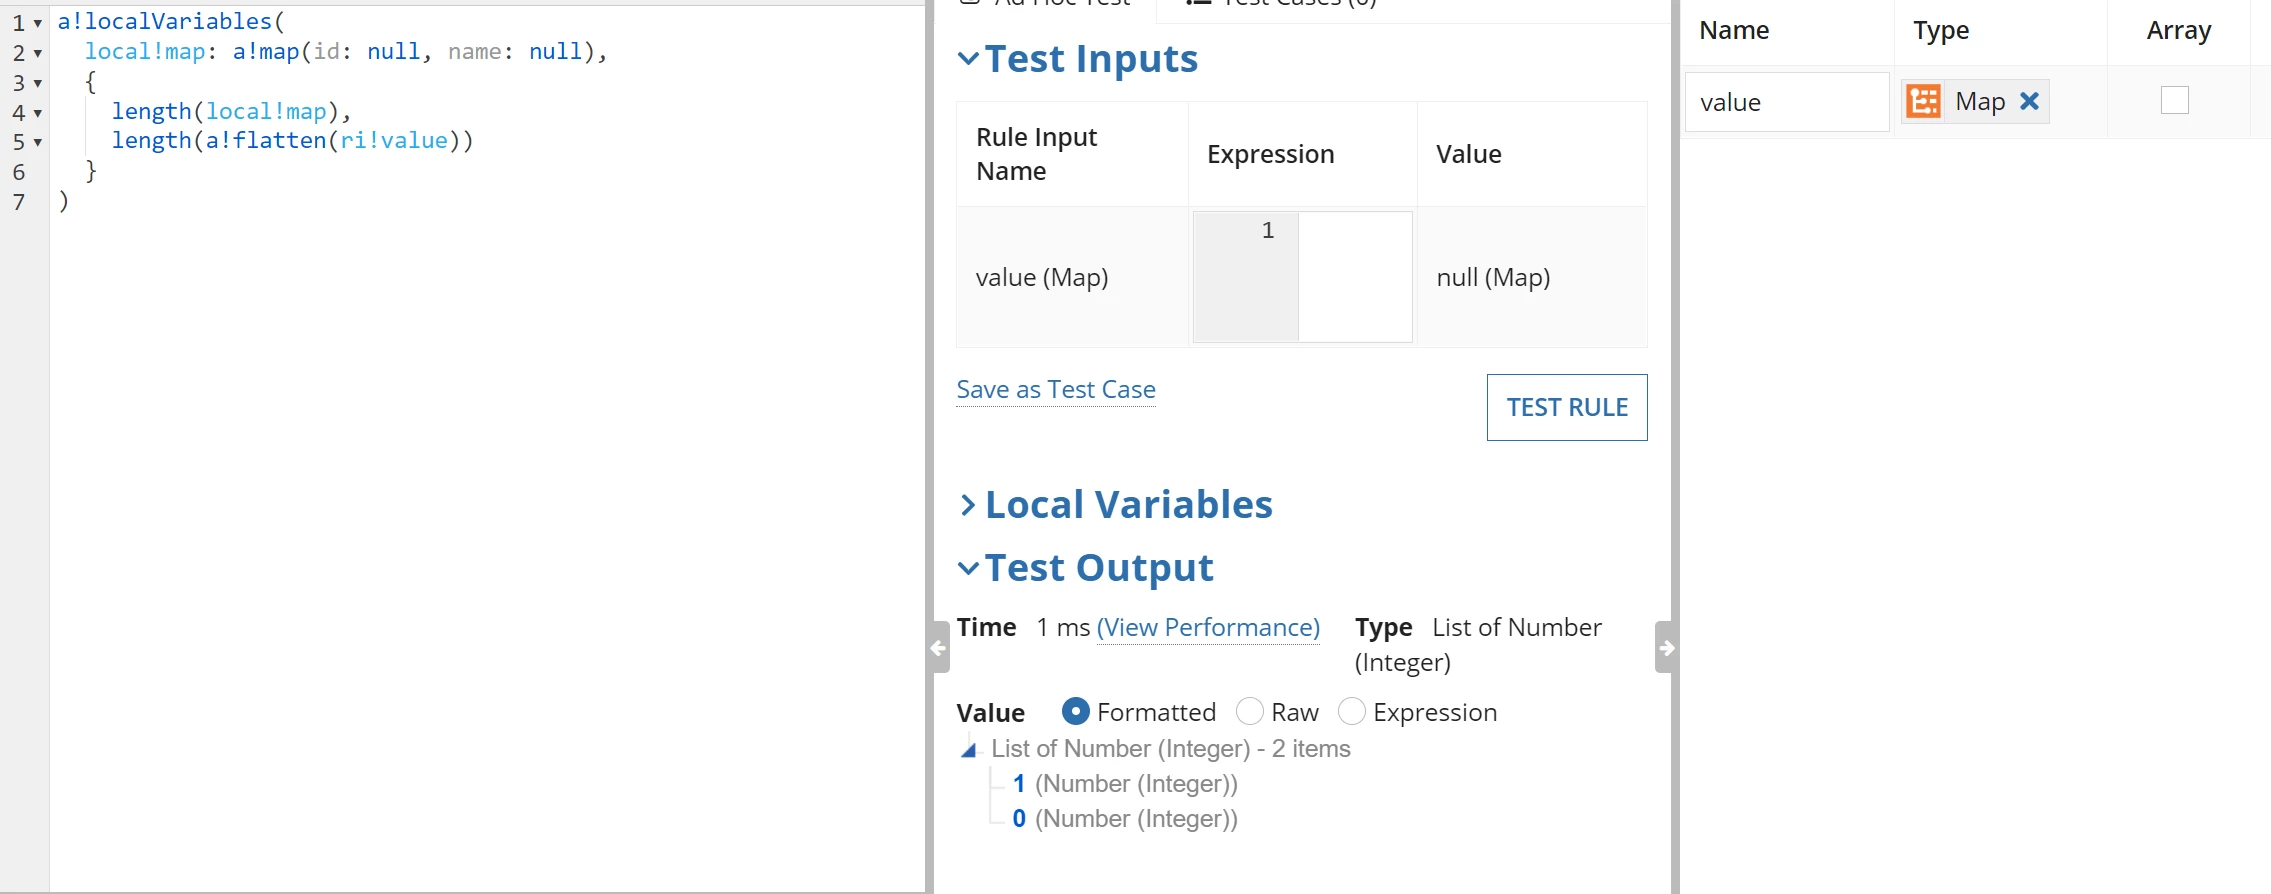Select the Formatted radio button
Viewport: 2271px width, 894px height.
tap(1075, 711)
